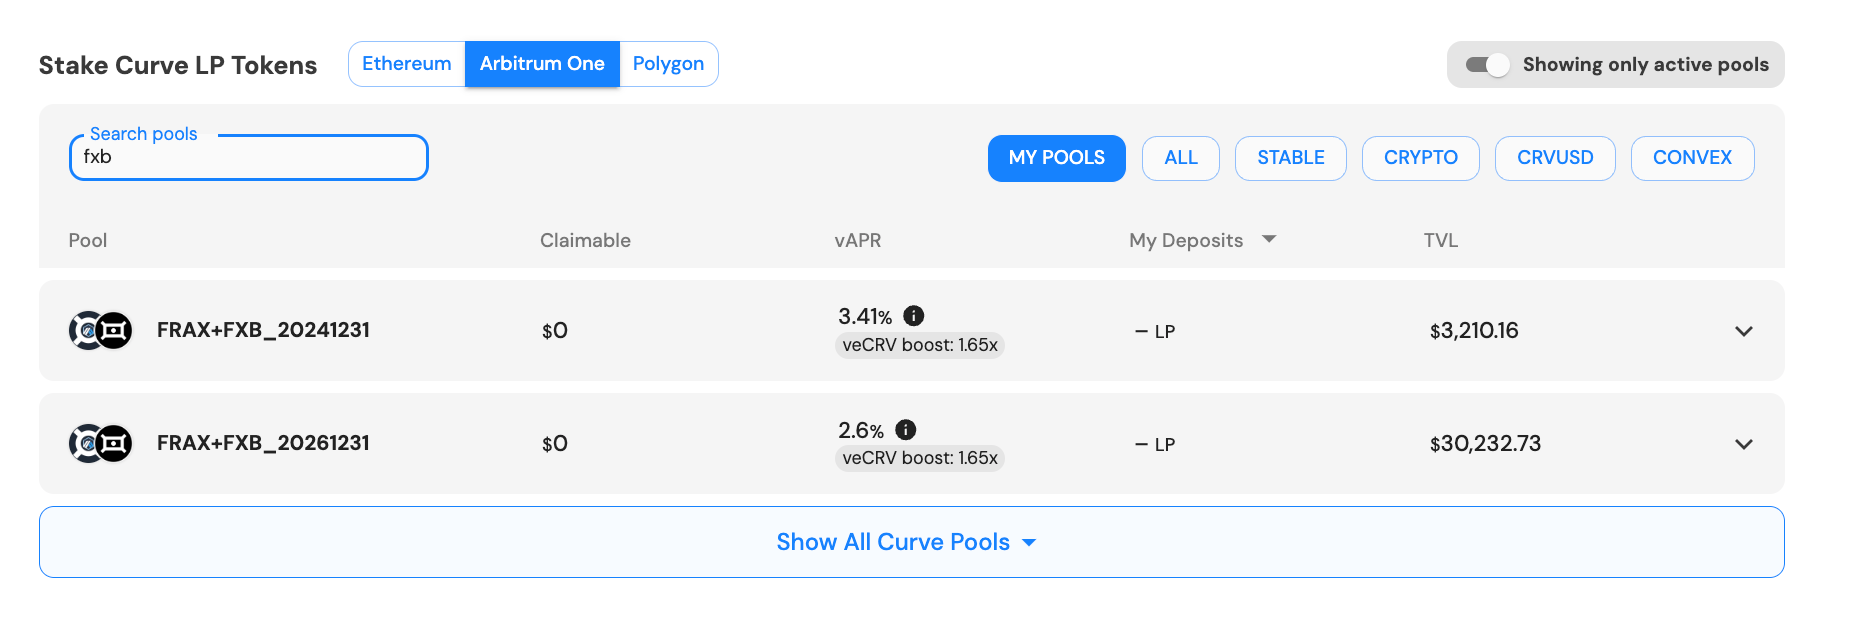The height and width of the screenshot is (644, 1863).
Task: Toggle showing only active pools switch
Action: pos(1487,65)
